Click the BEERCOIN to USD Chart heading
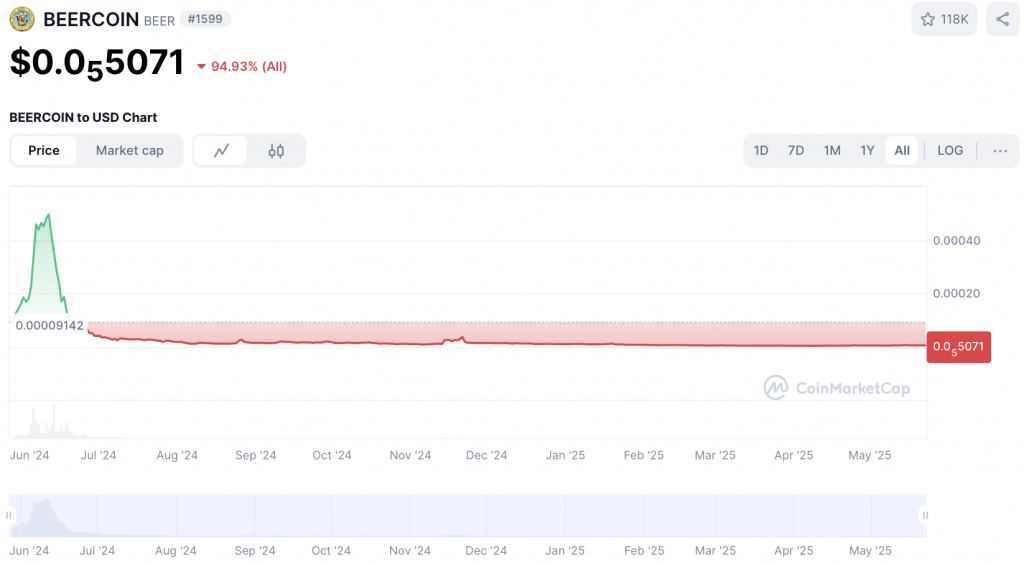This screenshot has width=1024, height=564. click(x=83, y=118)
